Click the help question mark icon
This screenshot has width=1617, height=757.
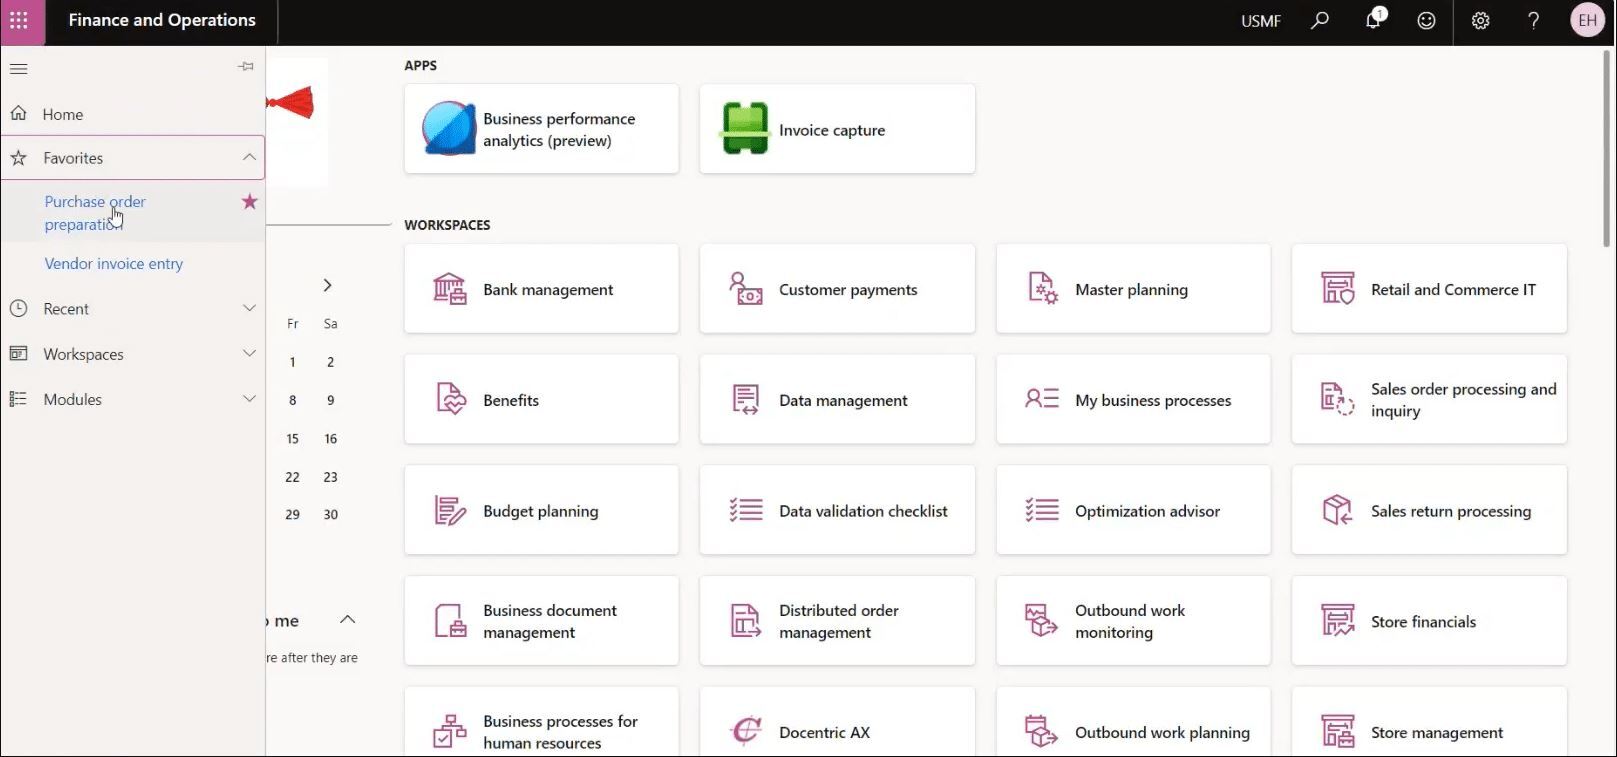(x=1533, y=21)
